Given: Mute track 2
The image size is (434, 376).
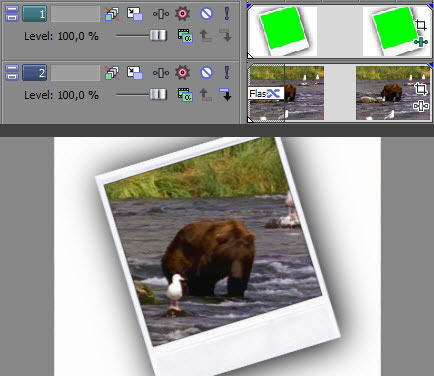Looking at the screenshot, I should [206, 73].
